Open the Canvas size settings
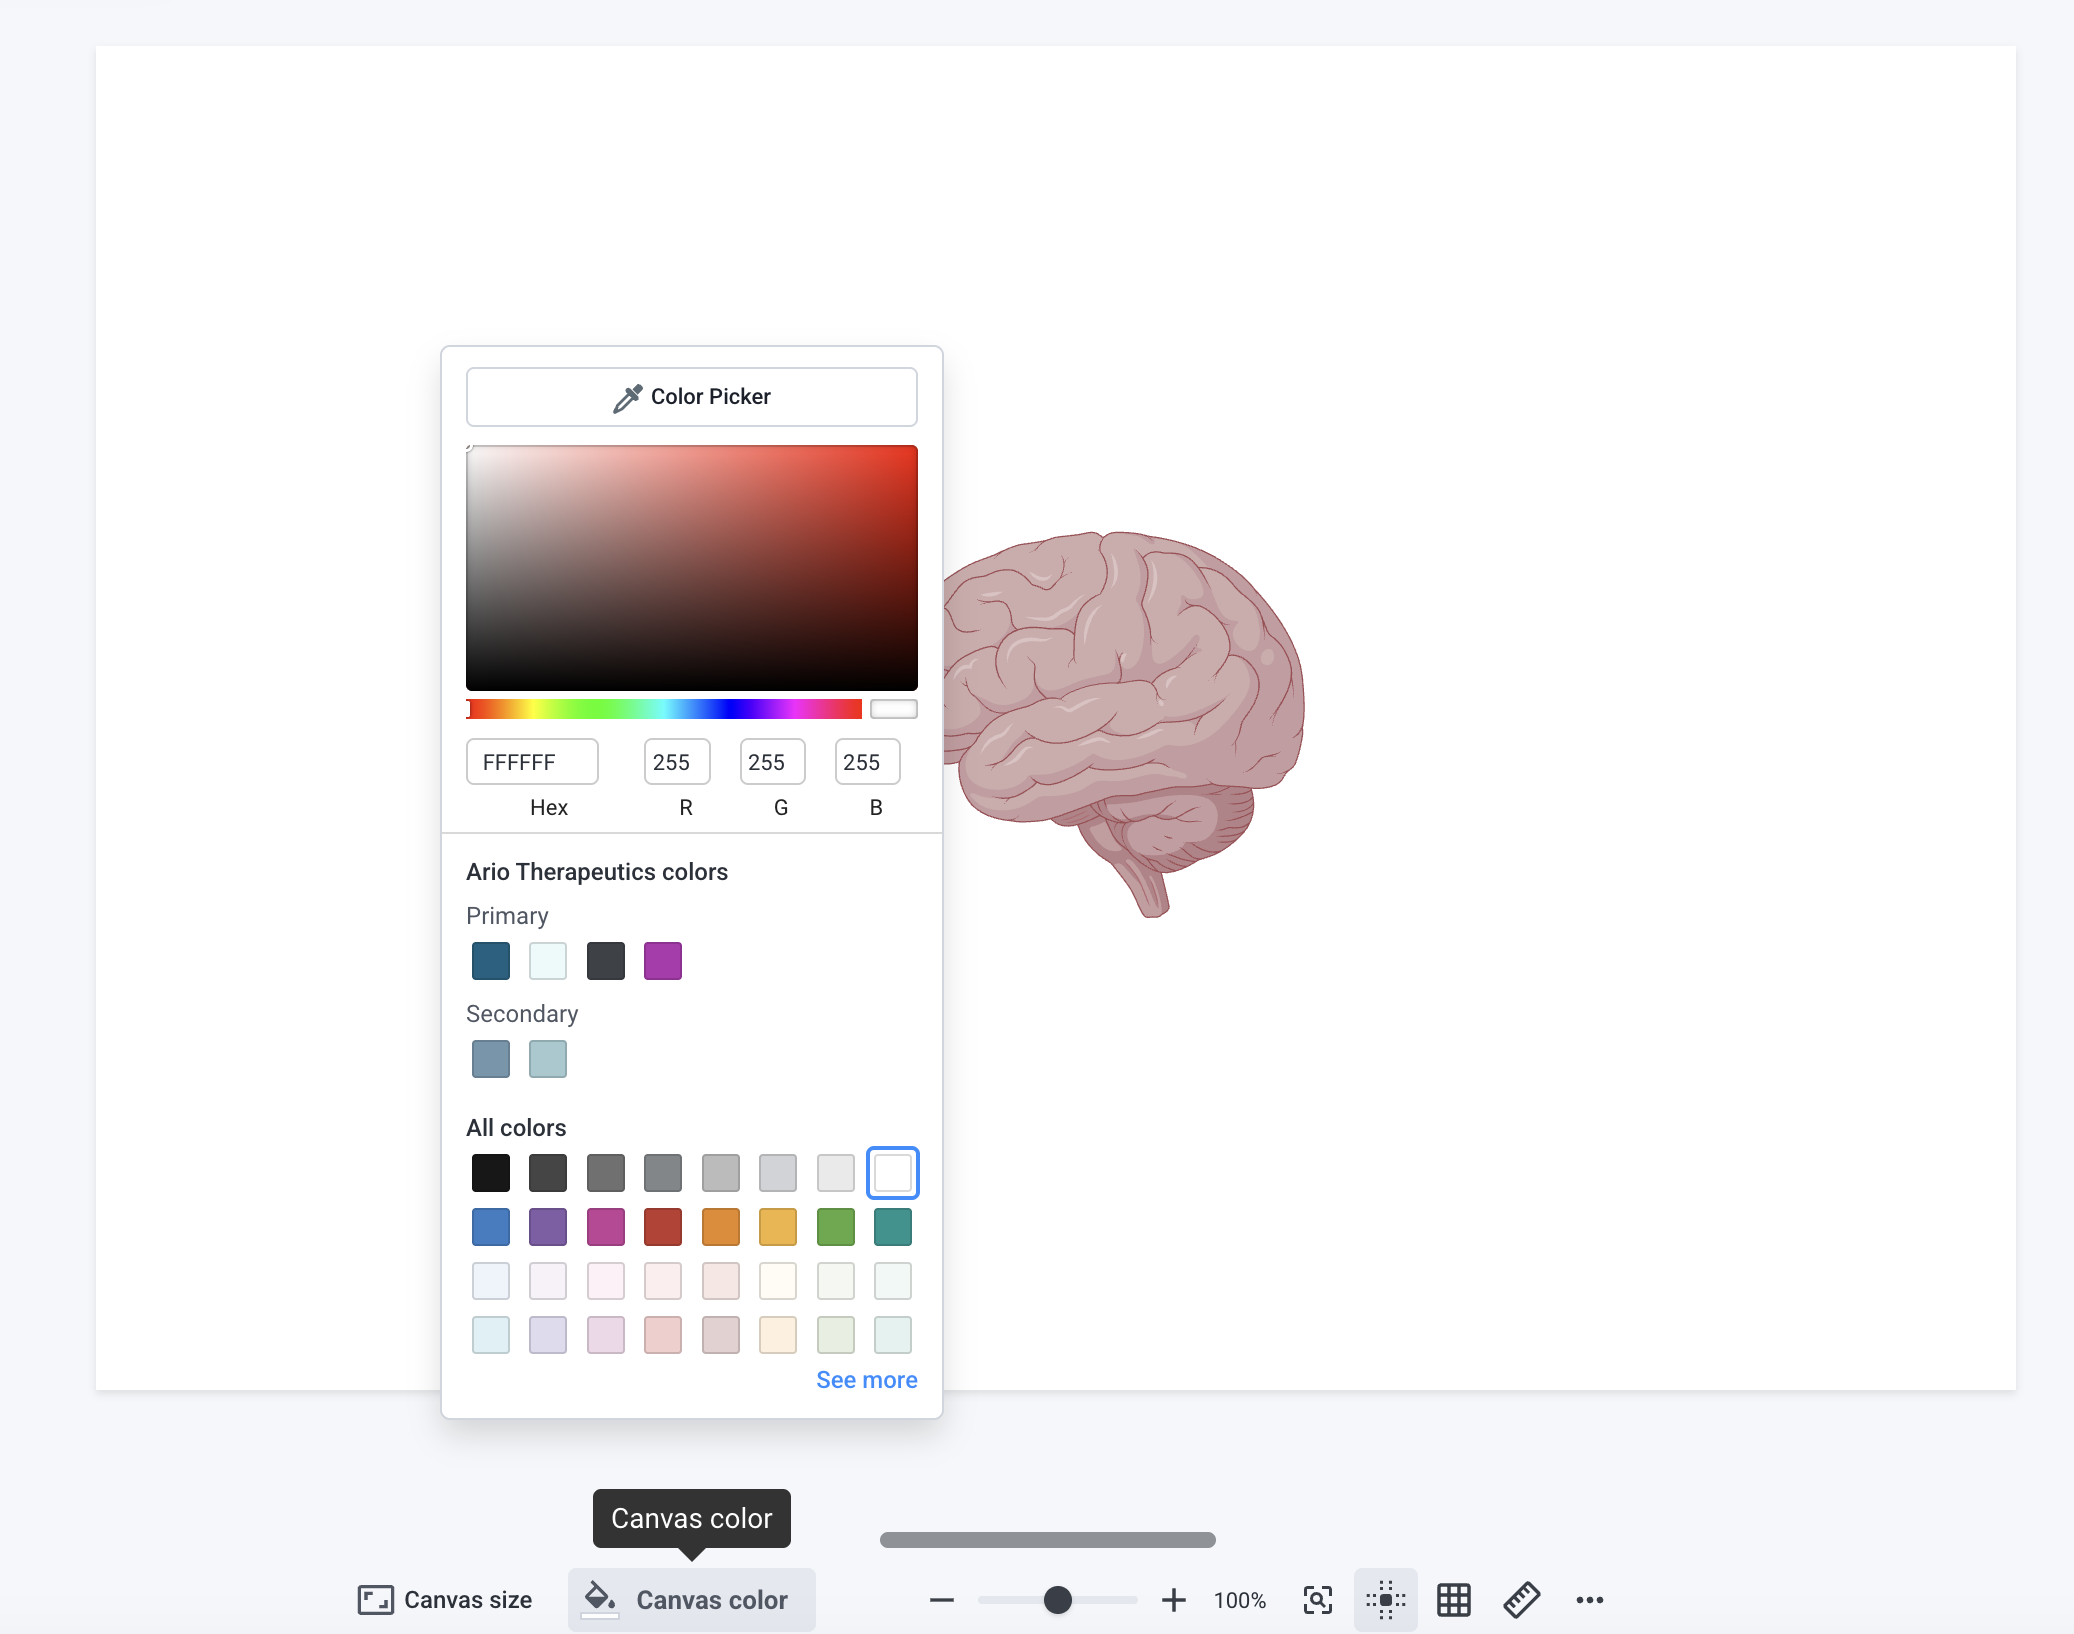Image resolution: width=2074 pixels, height=1634 pixels. point(445,1600)
